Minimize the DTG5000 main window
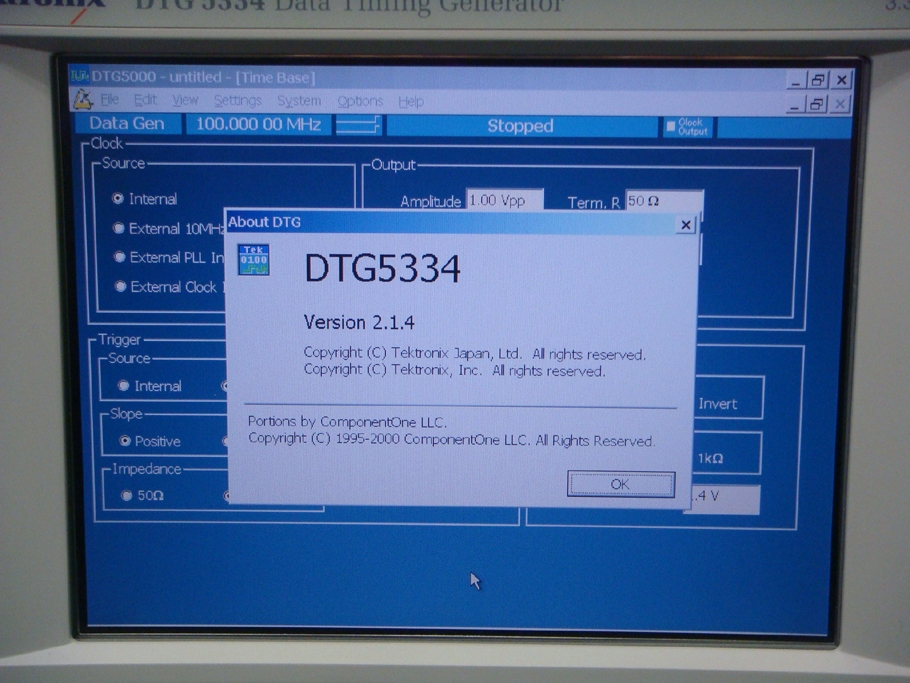Screen dimensions: 910x683 (795, 80)
